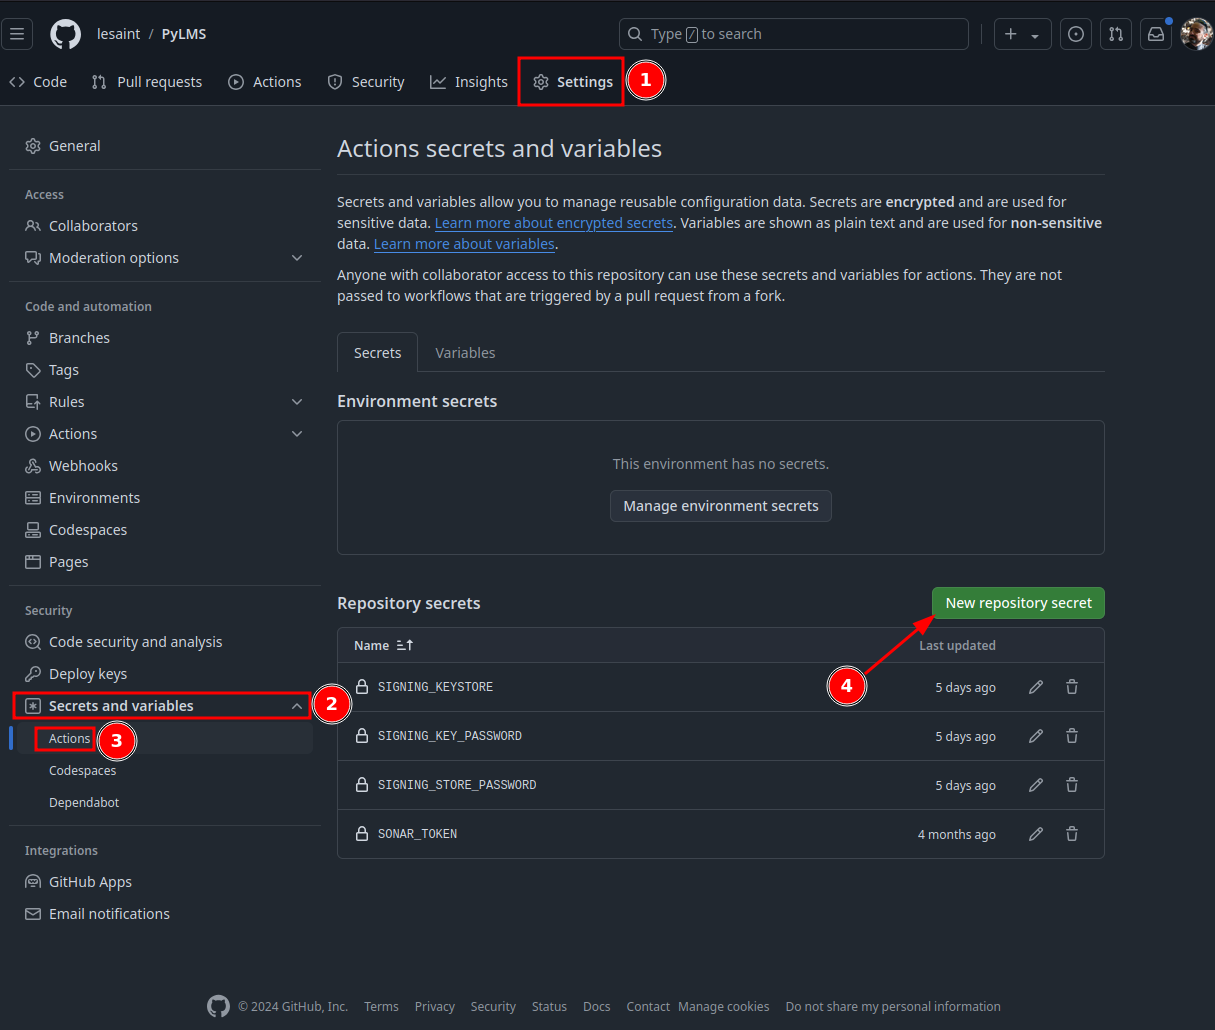
Task: Click the search input field
Action: [794, 34]
